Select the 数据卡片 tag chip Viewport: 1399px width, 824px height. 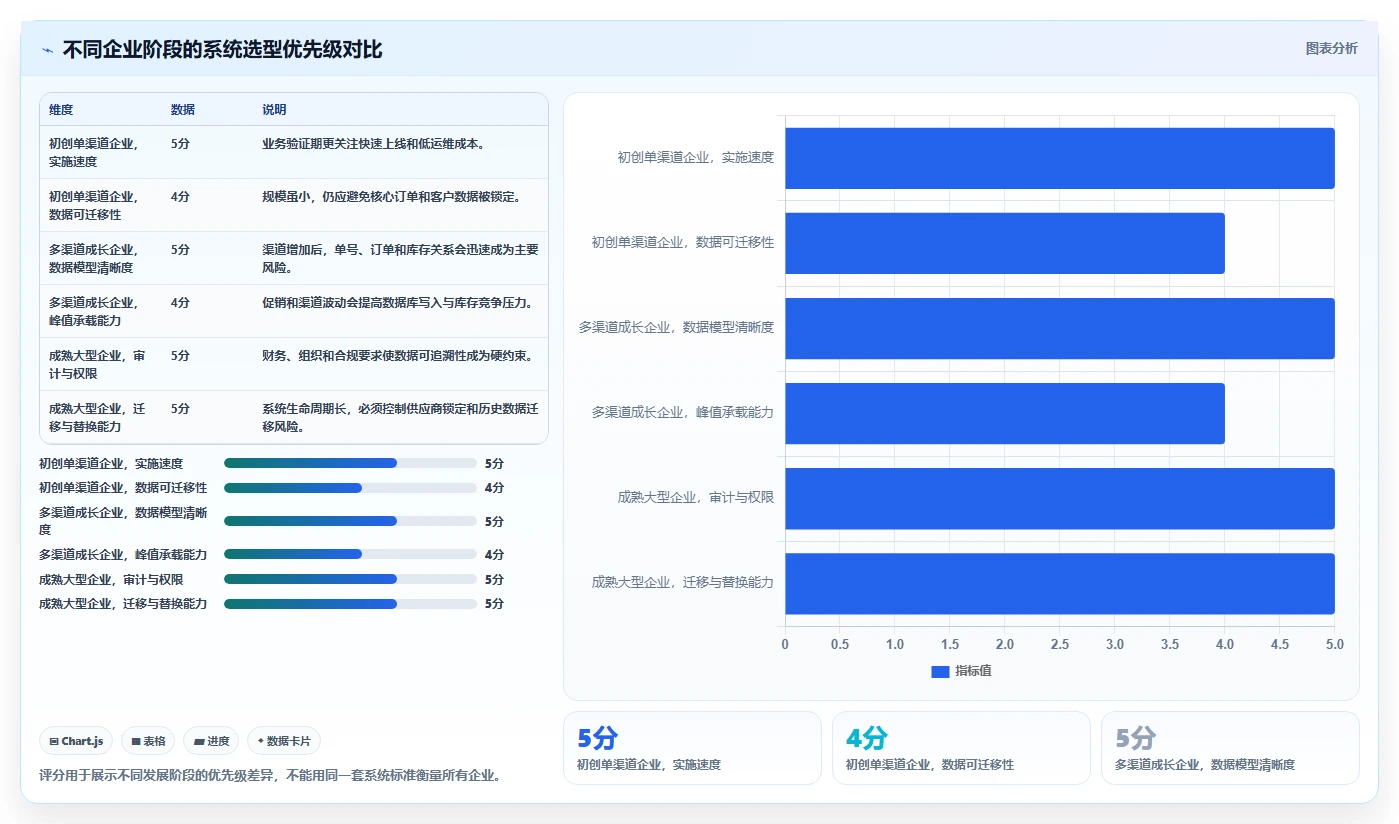tap(284, 741)
